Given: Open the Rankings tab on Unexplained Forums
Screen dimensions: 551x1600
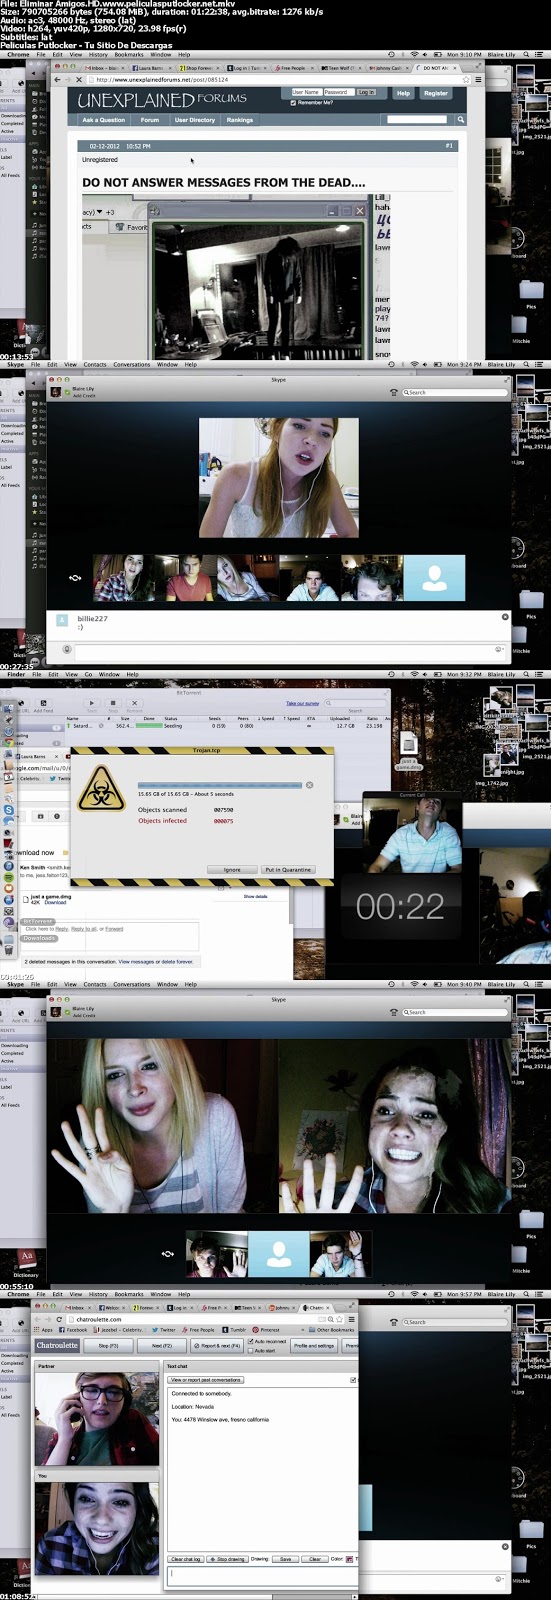Looking at the screenshot, I should [x=239, y=119].
